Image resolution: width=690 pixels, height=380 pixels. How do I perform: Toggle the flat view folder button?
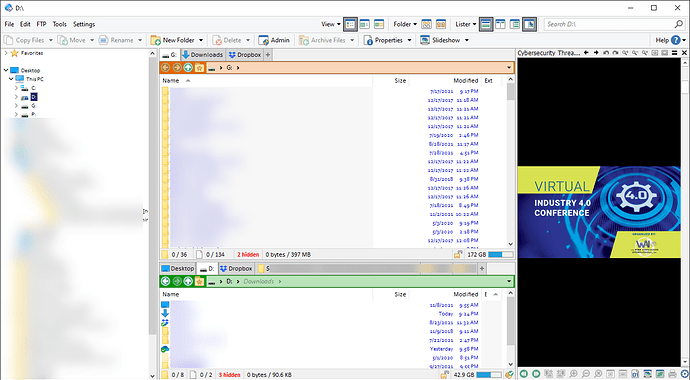click(x=426, y=24)
